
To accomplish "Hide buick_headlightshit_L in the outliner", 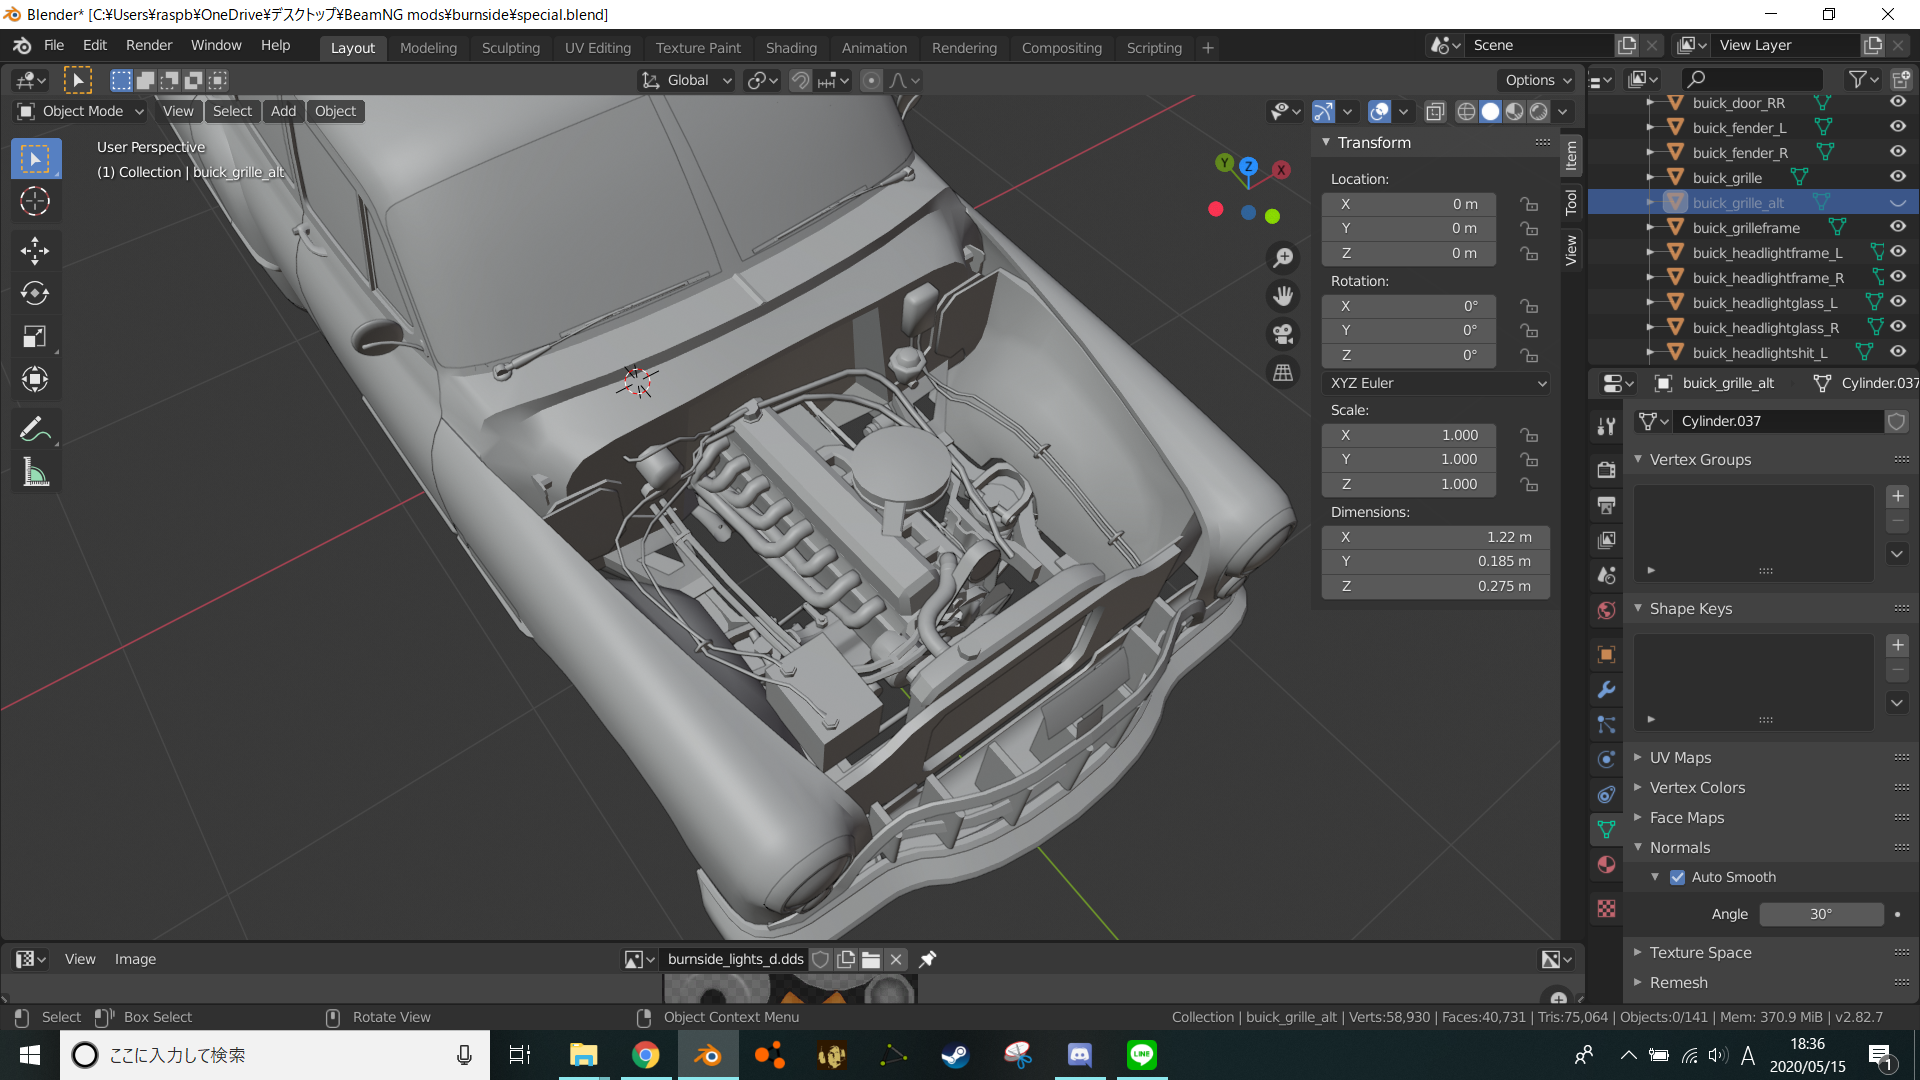I will 1897,352.
